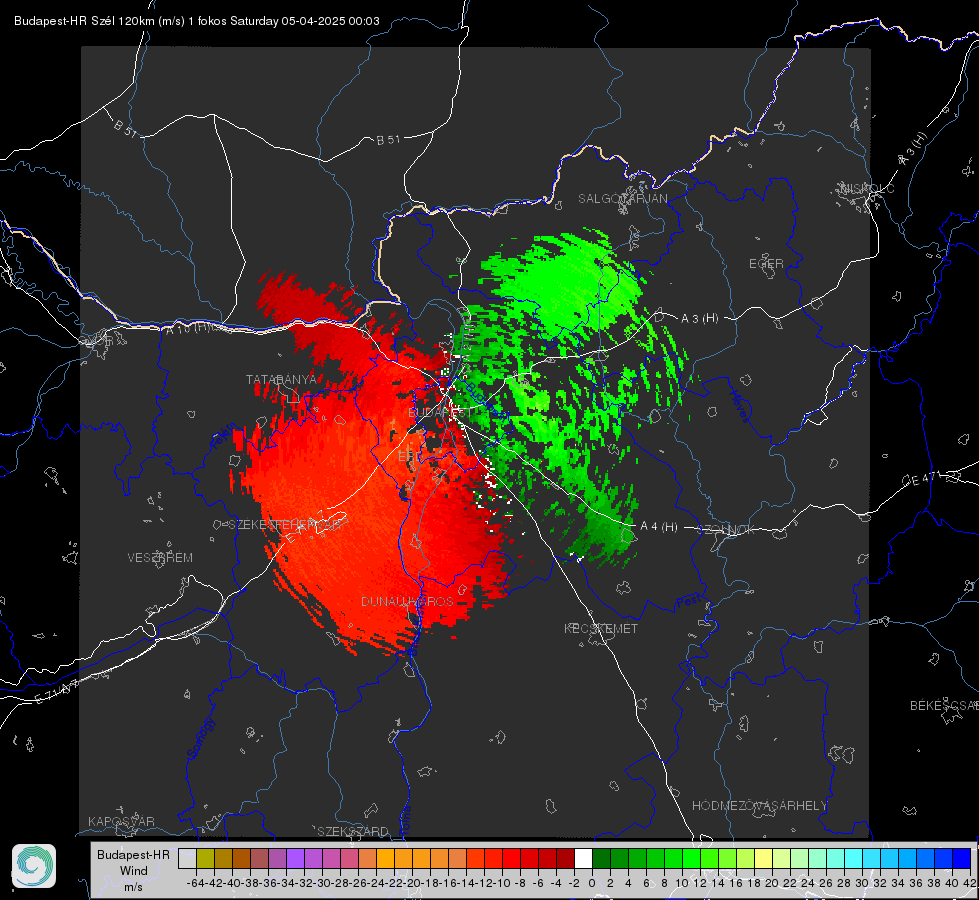Click the HÓDMEZŐVÁSÁRHELY city label
This screenshot has width=979, height=900.
pos(759,806)
